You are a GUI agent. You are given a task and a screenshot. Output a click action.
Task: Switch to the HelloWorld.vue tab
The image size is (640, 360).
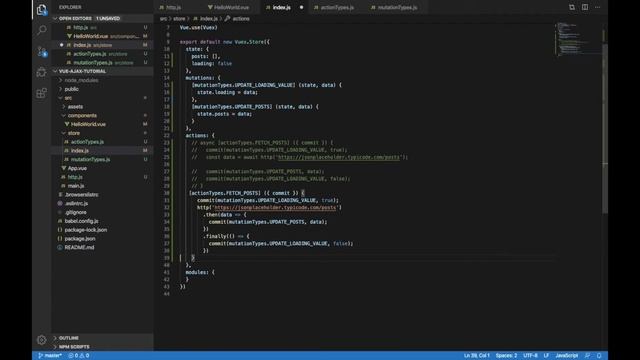(229, 7)
